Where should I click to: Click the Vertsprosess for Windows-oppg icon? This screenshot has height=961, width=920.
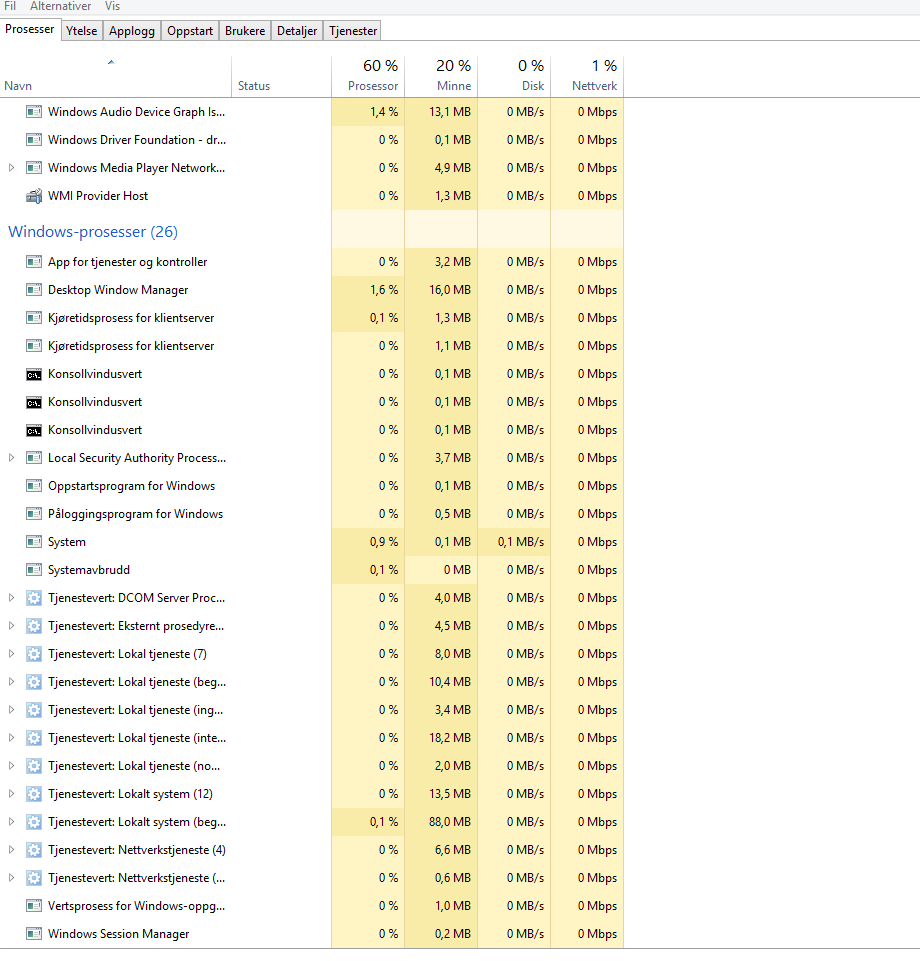[34, 906]
